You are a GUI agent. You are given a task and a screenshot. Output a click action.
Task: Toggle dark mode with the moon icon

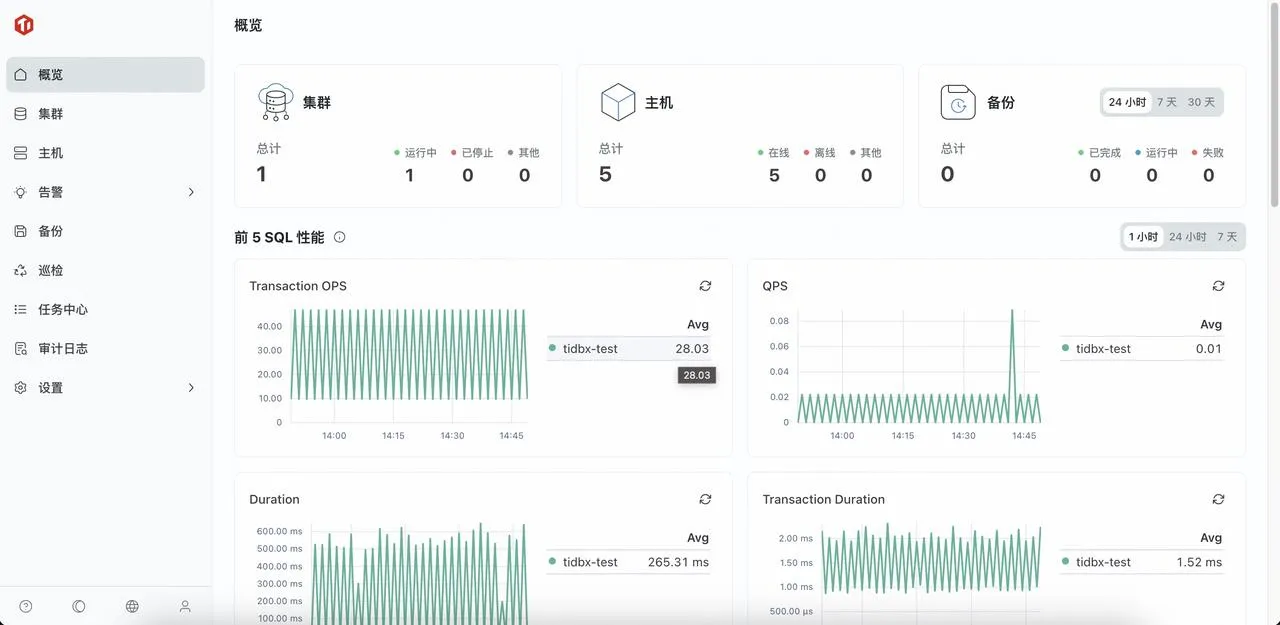point(78,605)
